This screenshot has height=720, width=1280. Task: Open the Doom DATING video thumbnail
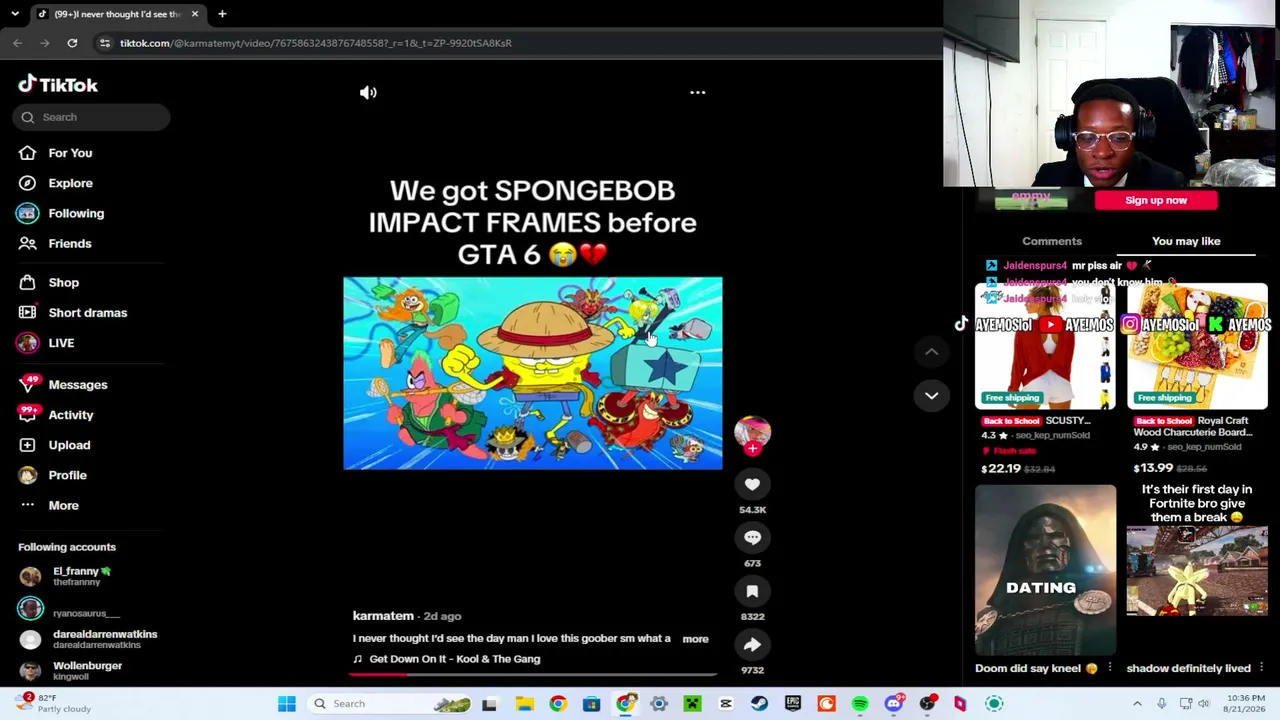(x=1045, y=570)
